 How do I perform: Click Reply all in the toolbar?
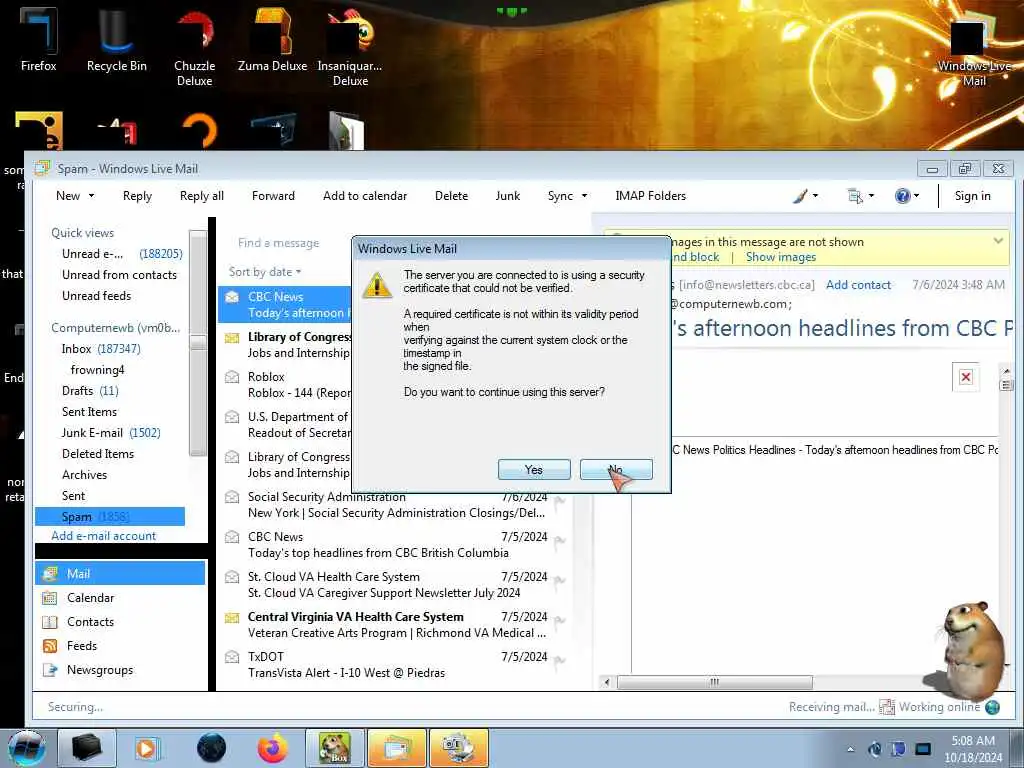(x=202, y=196)
